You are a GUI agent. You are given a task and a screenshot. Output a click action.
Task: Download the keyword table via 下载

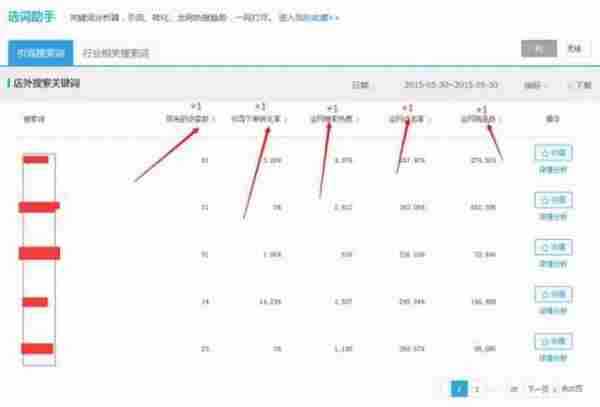click(581, 86)
